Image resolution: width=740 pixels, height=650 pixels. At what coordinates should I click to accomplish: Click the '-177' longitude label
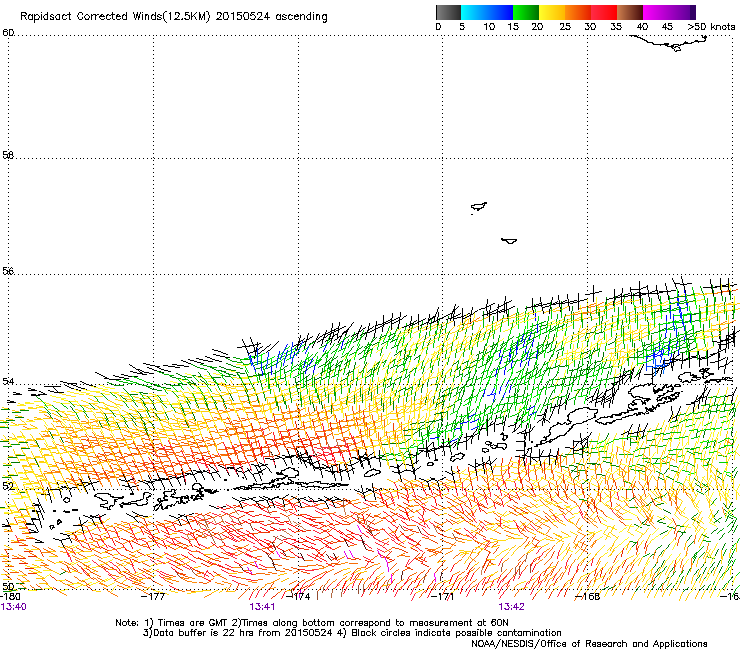pos(153,597)
